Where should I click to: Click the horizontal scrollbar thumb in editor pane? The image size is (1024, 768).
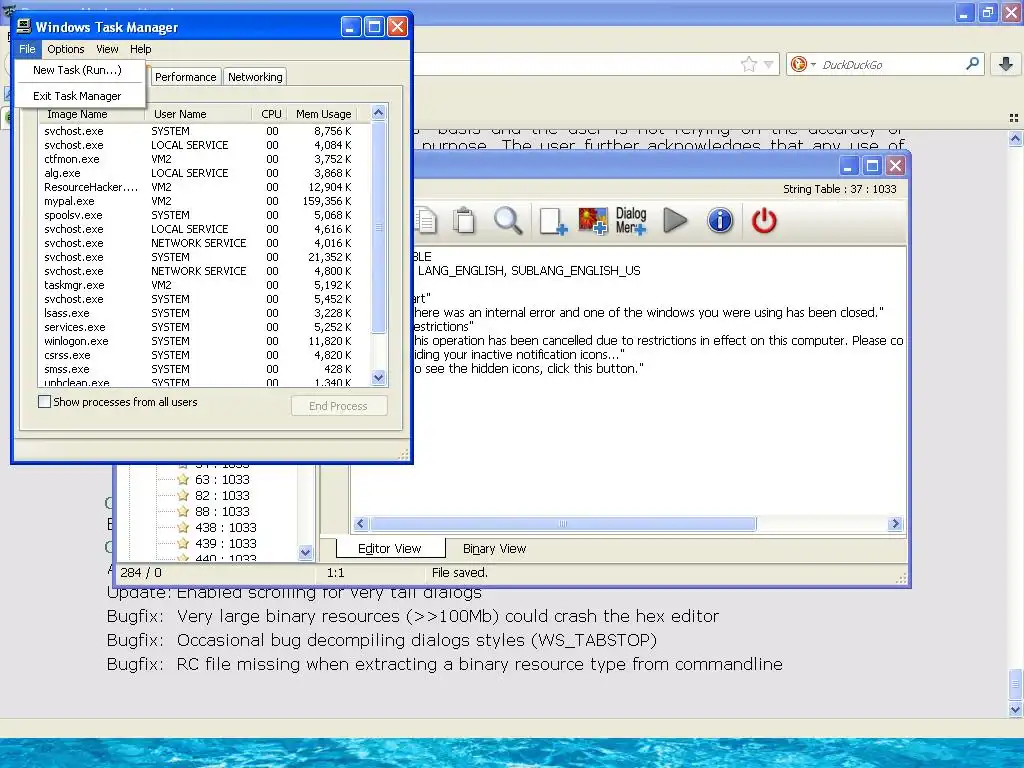(563, 524)
